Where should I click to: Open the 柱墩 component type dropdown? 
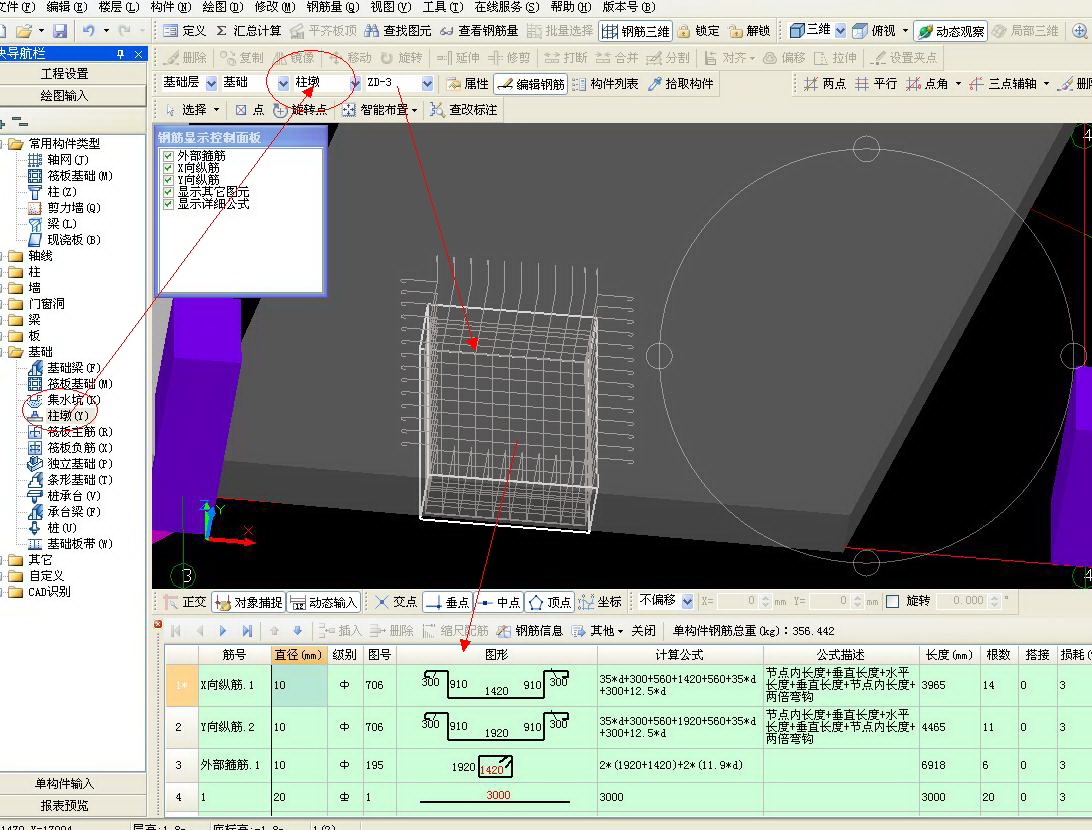pos(355,84)
